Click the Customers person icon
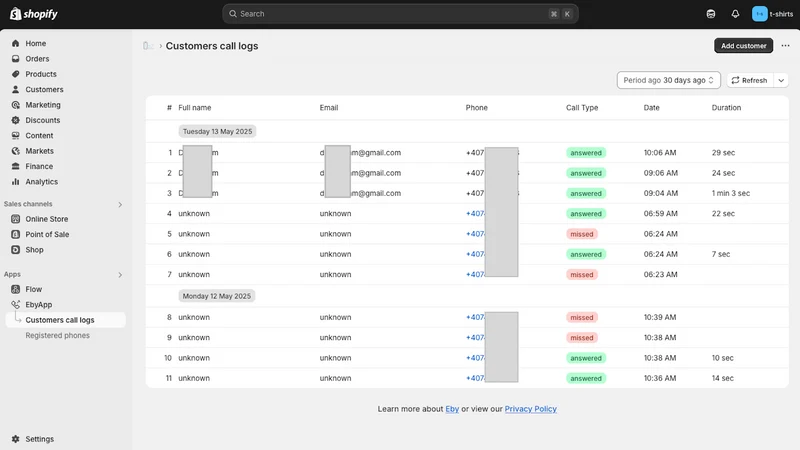 [15, 89]
